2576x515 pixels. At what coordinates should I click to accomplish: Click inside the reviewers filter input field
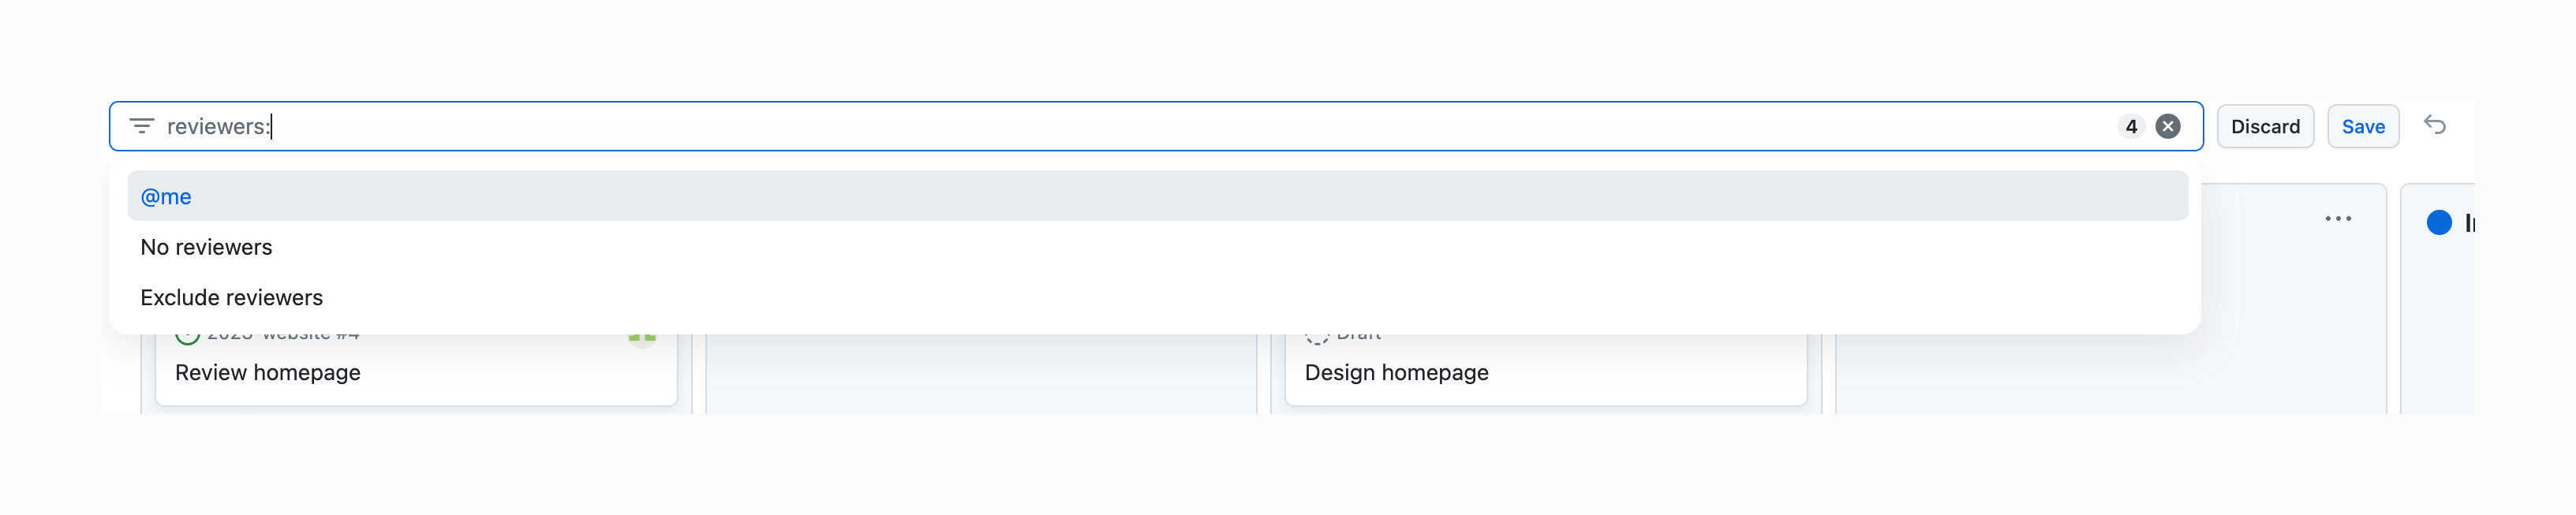tap(700, 126)
